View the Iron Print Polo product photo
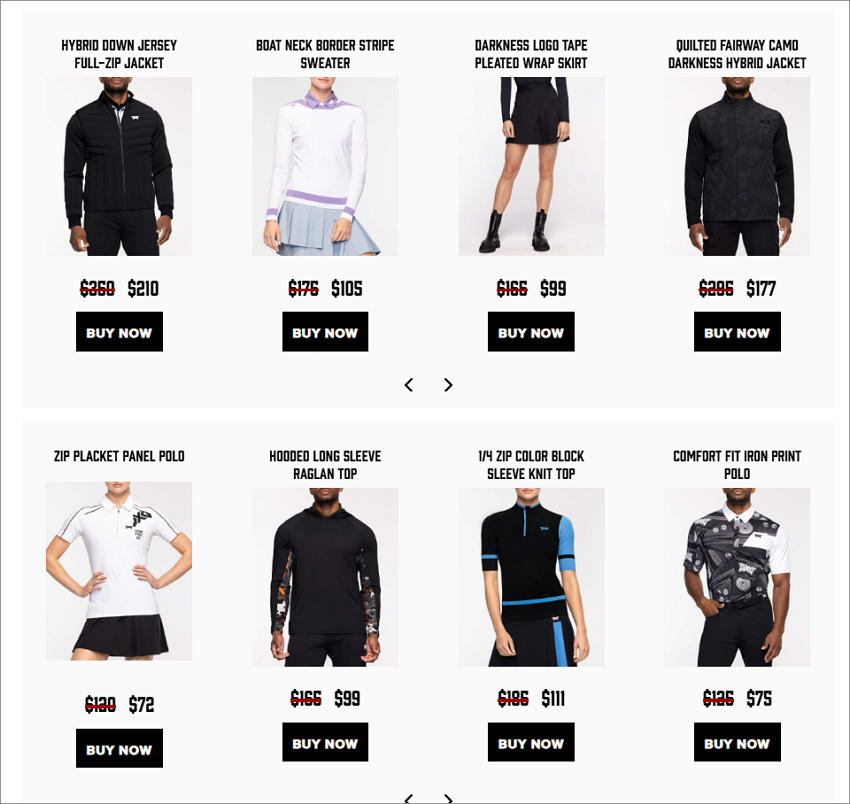The image size is (850, 804). point(737,577)
